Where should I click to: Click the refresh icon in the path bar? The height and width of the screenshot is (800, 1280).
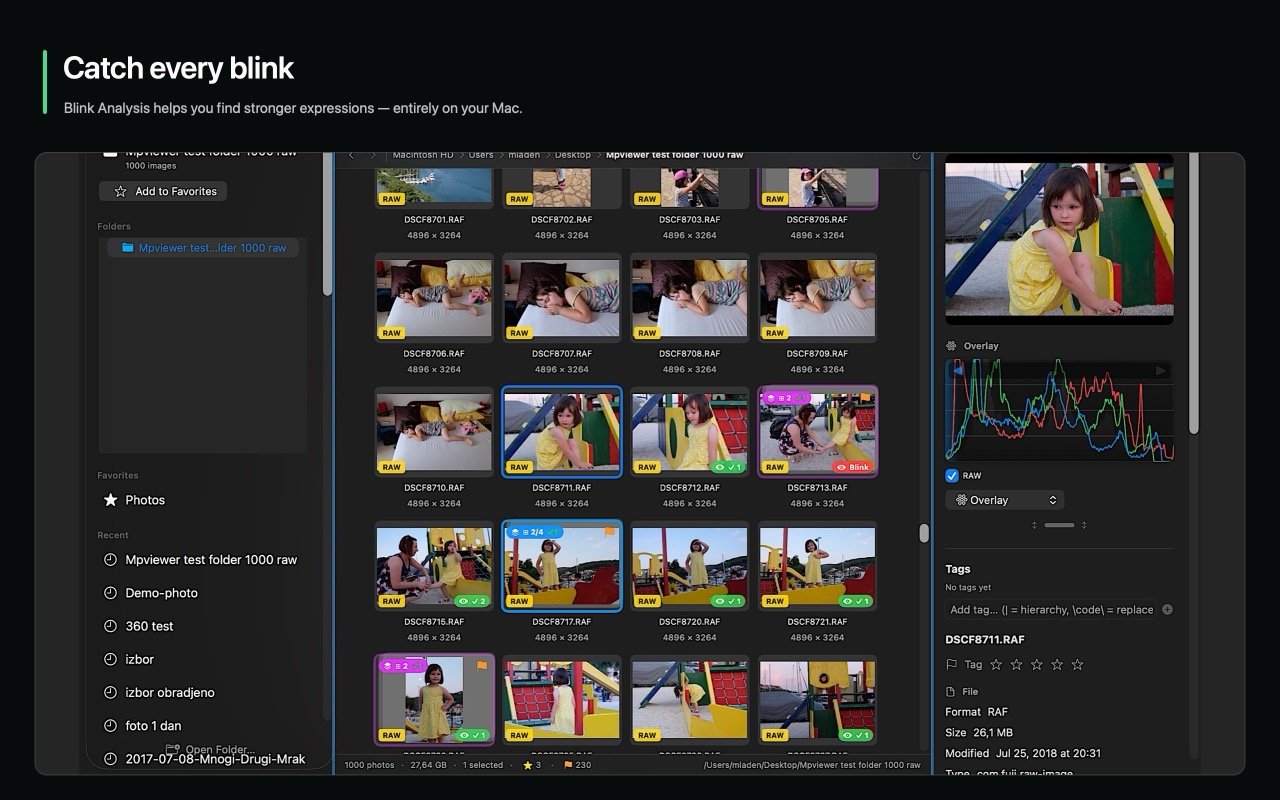pos(916,155)
